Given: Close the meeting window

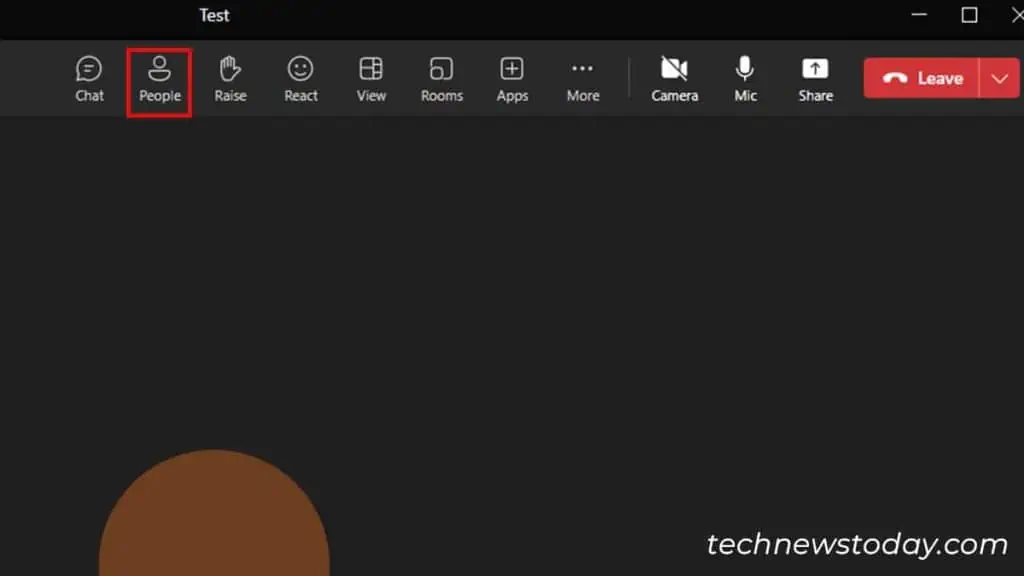Looking at the screenshot, I should pos(1016,15).
